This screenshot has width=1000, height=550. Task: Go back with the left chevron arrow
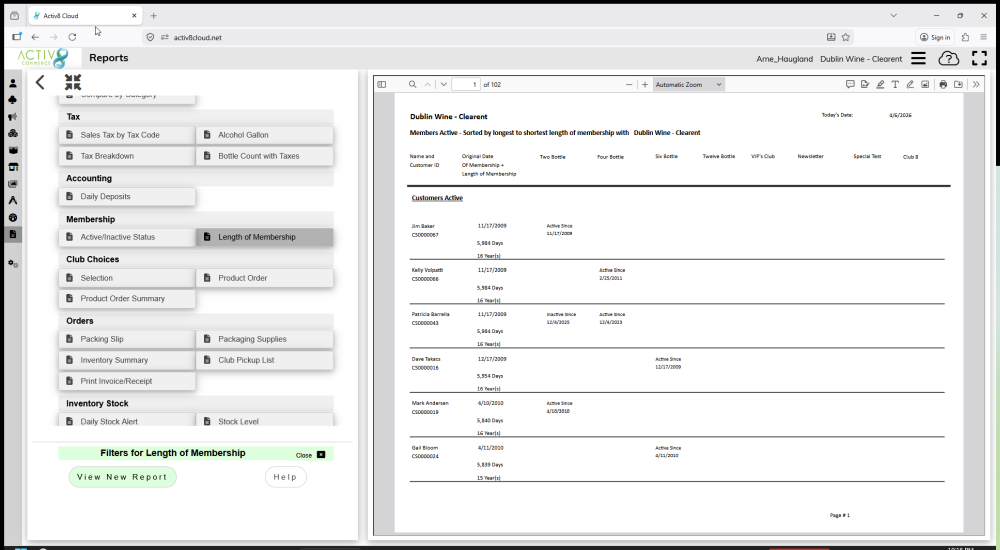pos(40,82)
